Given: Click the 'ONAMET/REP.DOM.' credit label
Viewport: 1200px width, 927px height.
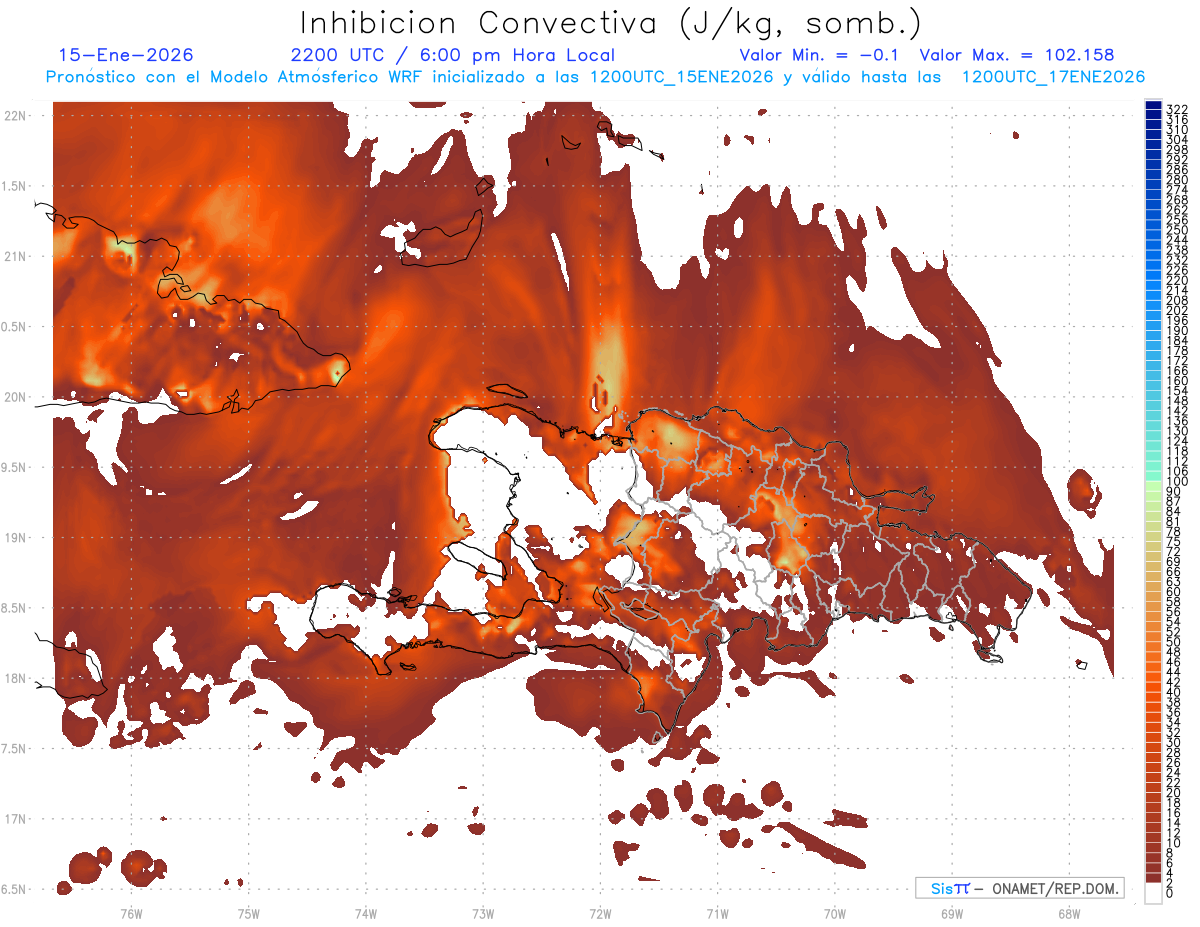Looking at the screenshot, I should (x=1056, y=888).
